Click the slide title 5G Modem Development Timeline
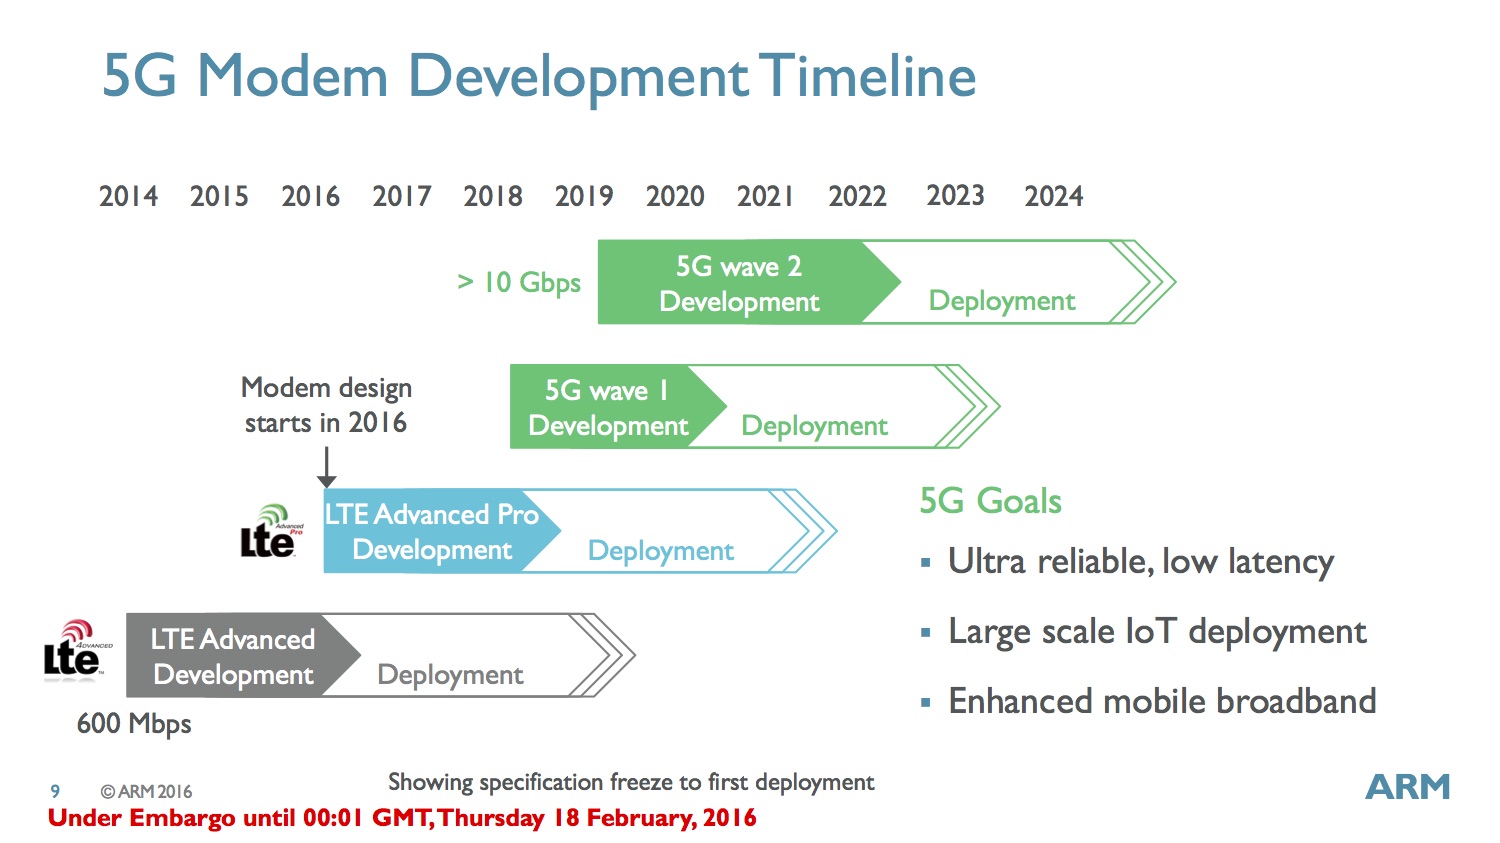Viewport: 1500px width, 843px height. pos(540,76)
